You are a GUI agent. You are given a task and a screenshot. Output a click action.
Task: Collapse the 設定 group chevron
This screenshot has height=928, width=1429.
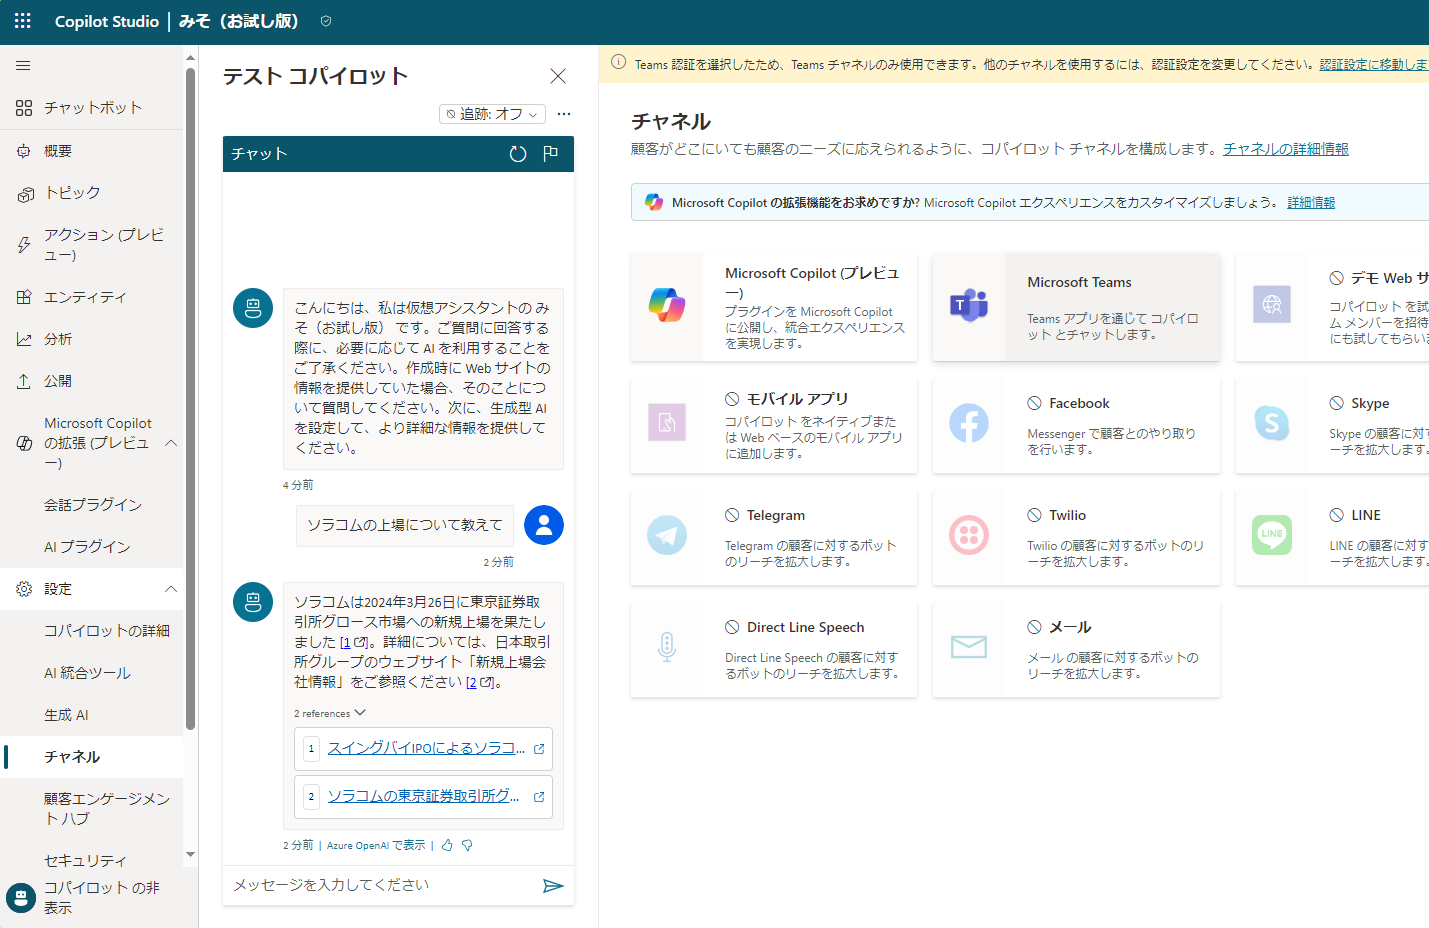click(x=171, y=589)
